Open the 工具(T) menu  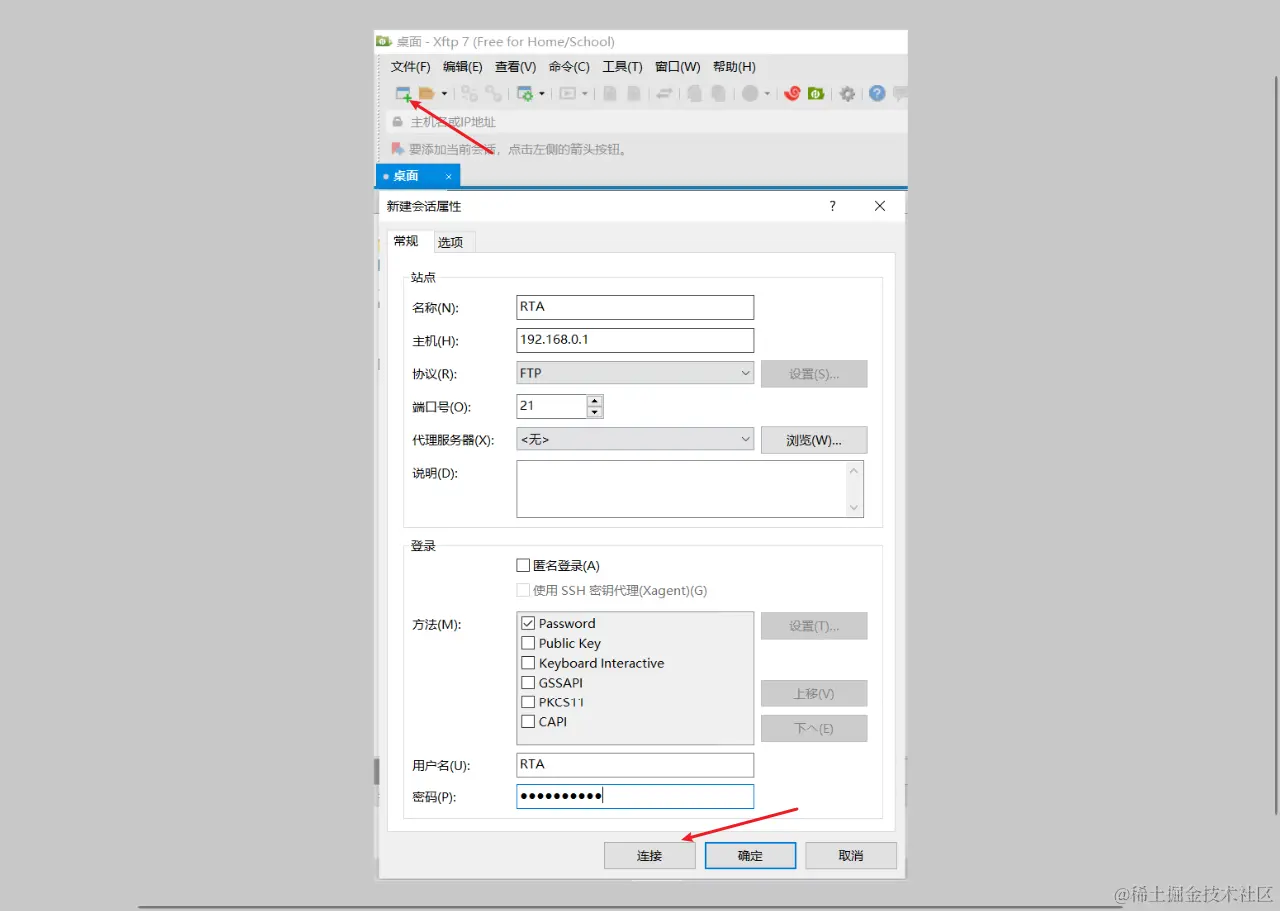click(622, 67)
